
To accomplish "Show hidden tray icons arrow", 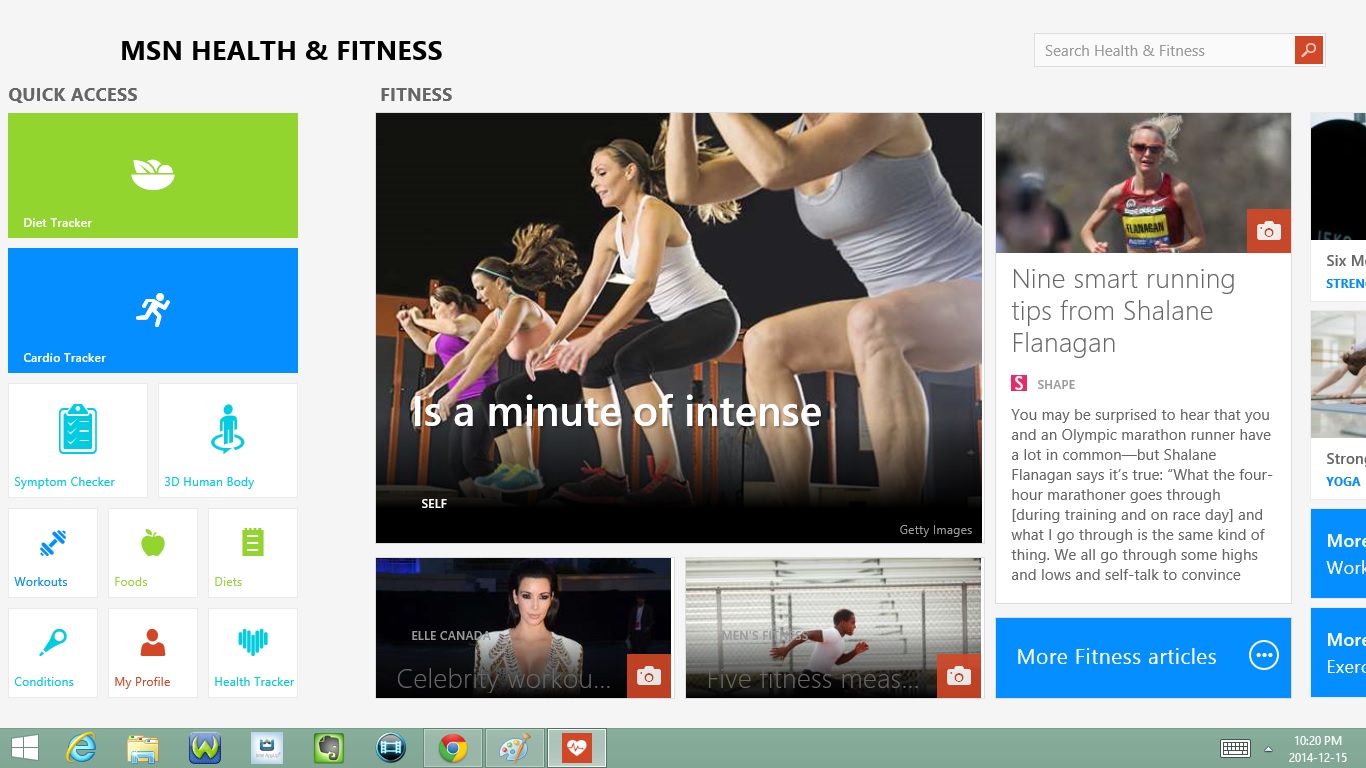I will [x=1269, y=748].
